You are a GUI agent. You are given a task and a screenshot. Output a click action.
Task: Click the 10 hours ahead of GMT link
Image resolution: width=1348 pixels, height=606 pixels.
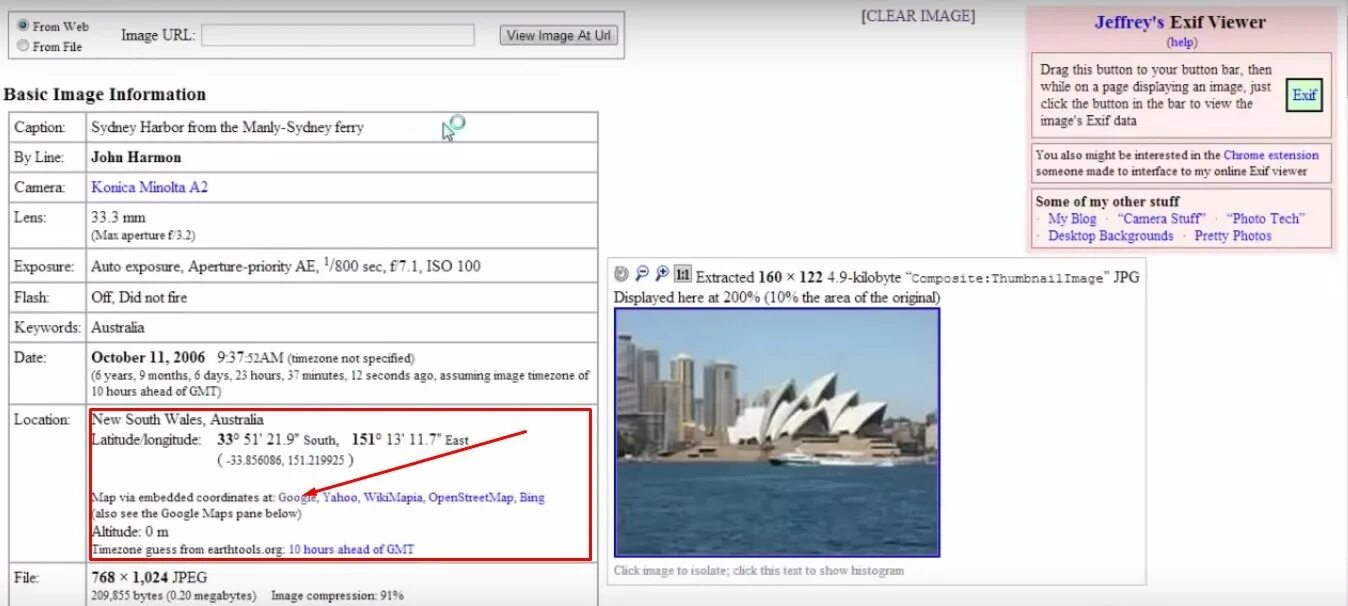pos(351,549)
